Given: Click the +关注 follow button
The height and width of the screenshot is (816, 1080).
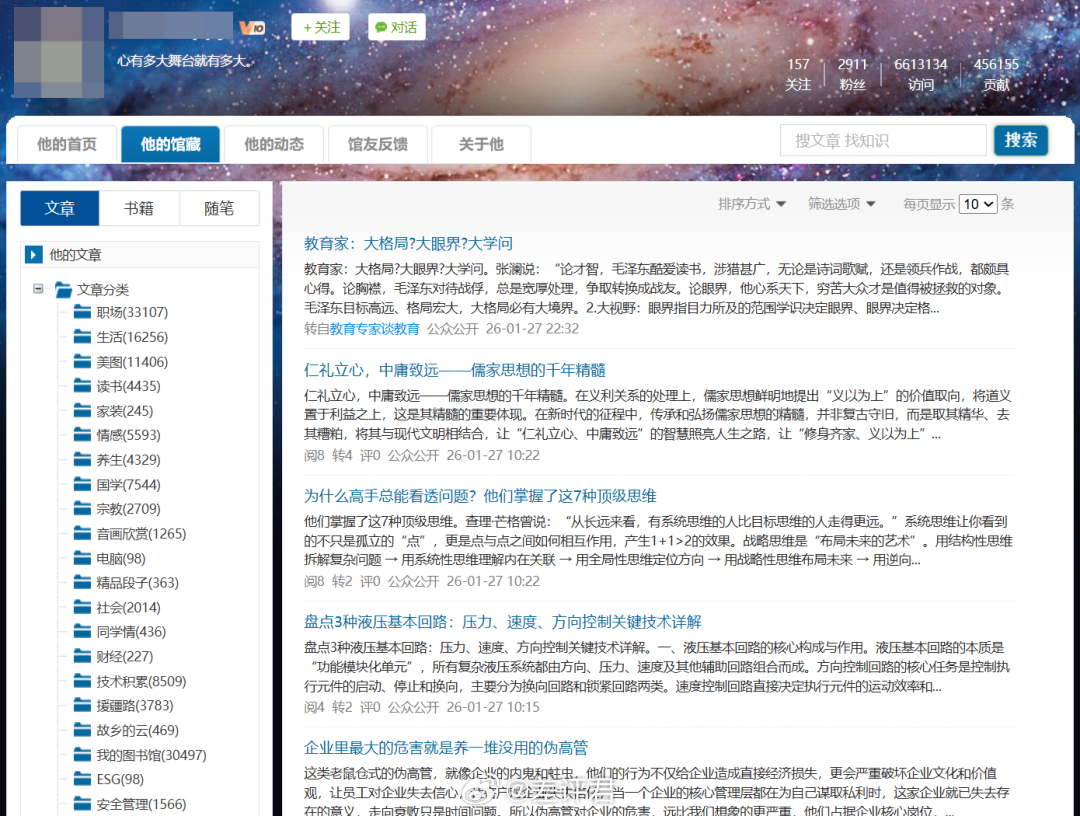Looking at the screenshot, I should click(320, 27).
